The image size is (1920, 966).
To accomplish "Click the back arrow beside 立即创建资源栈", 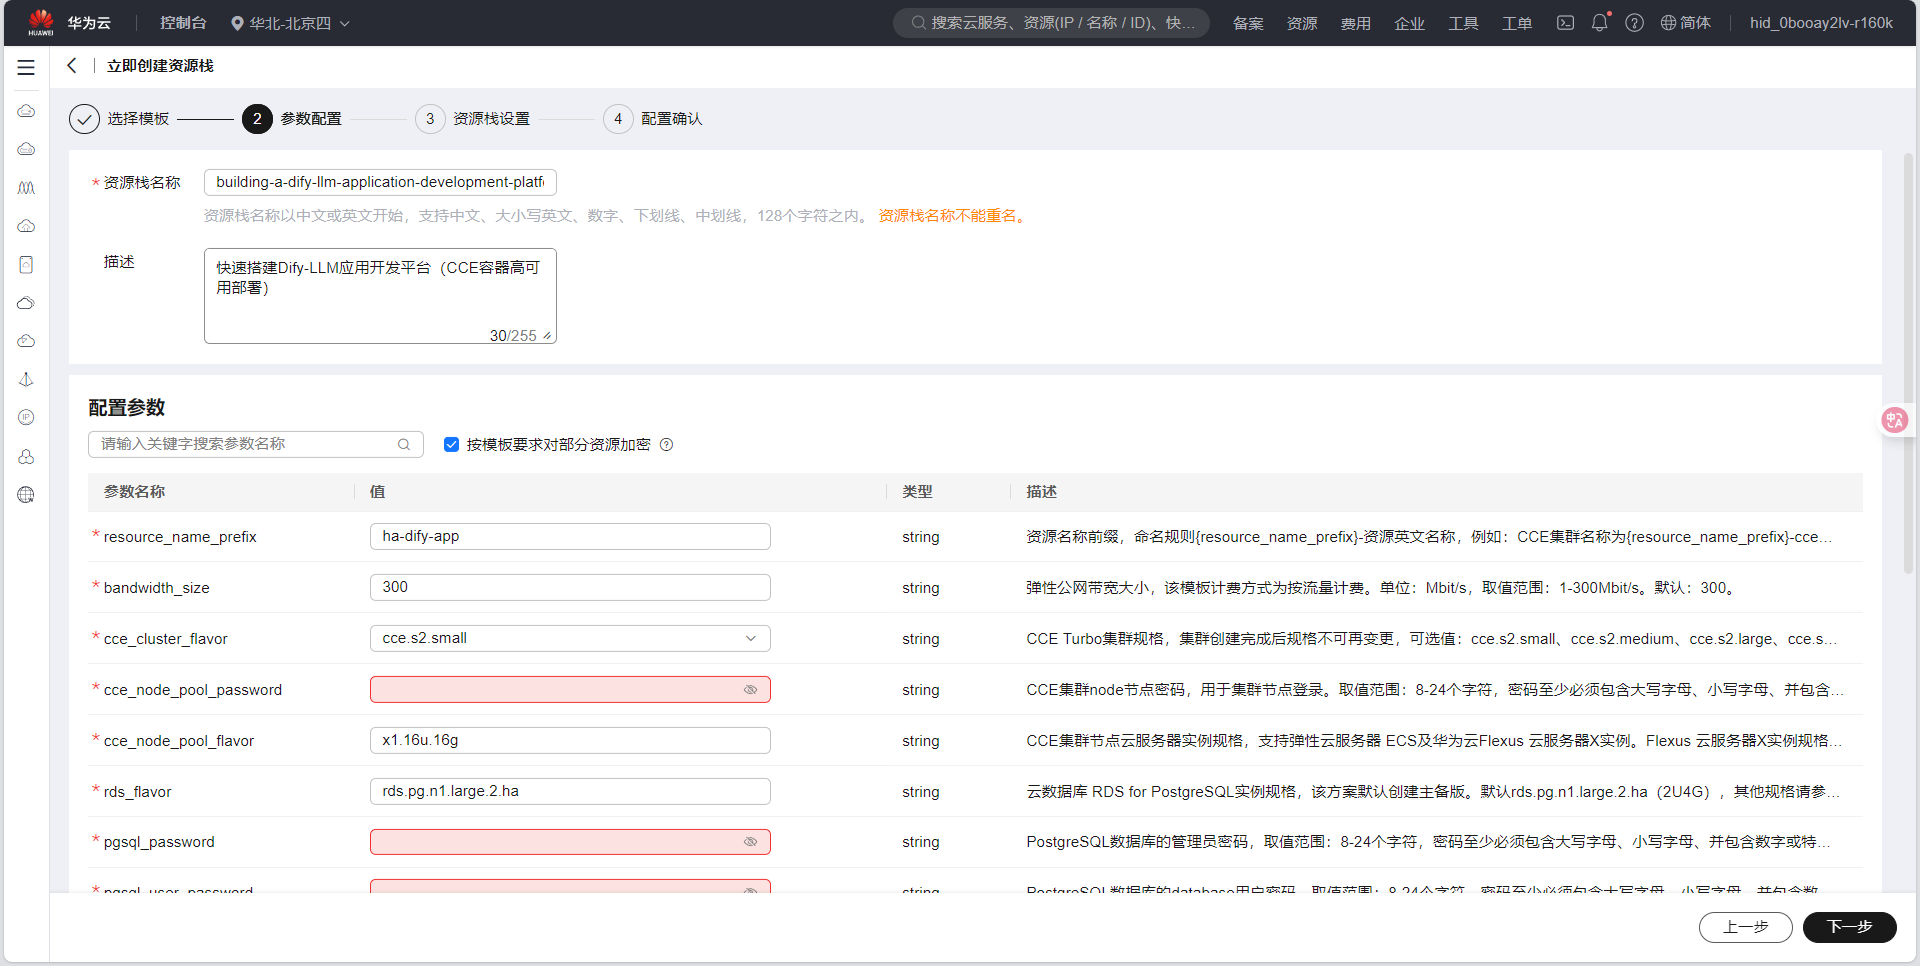I will (x=72, y=65).
